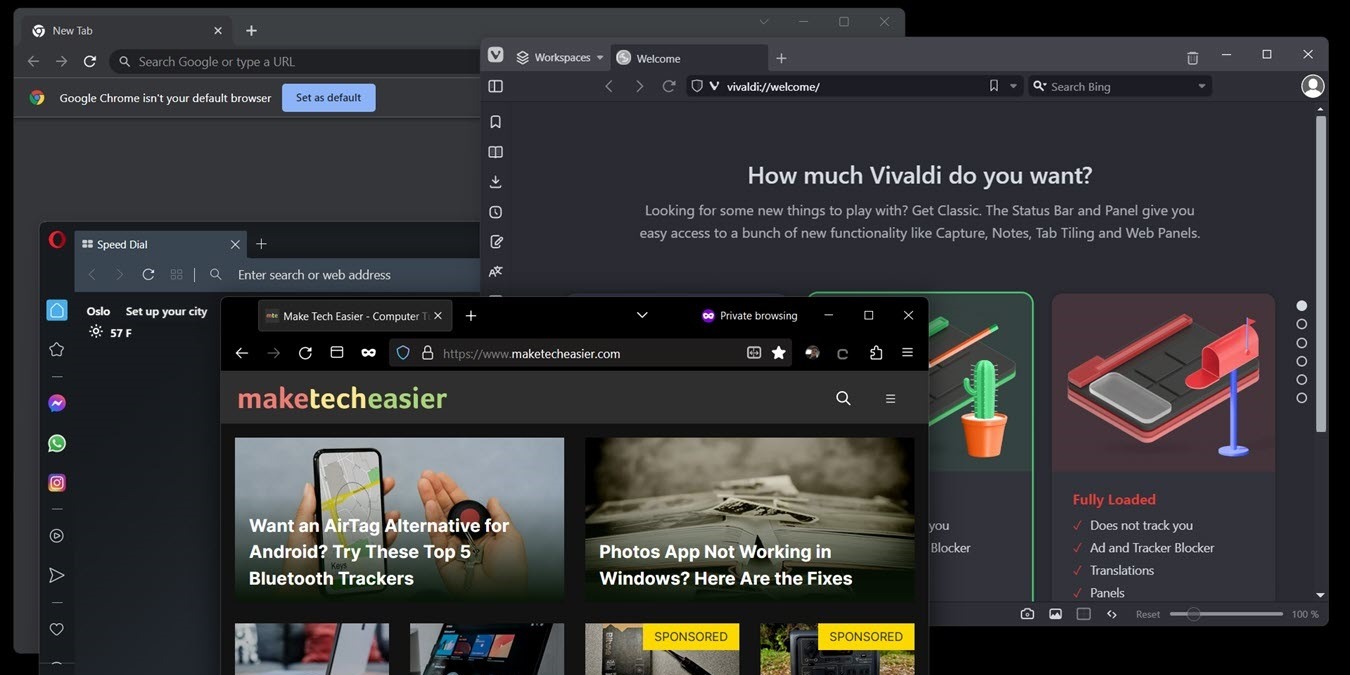Click the Set as default button in Chrome

(x=328, y=97)
